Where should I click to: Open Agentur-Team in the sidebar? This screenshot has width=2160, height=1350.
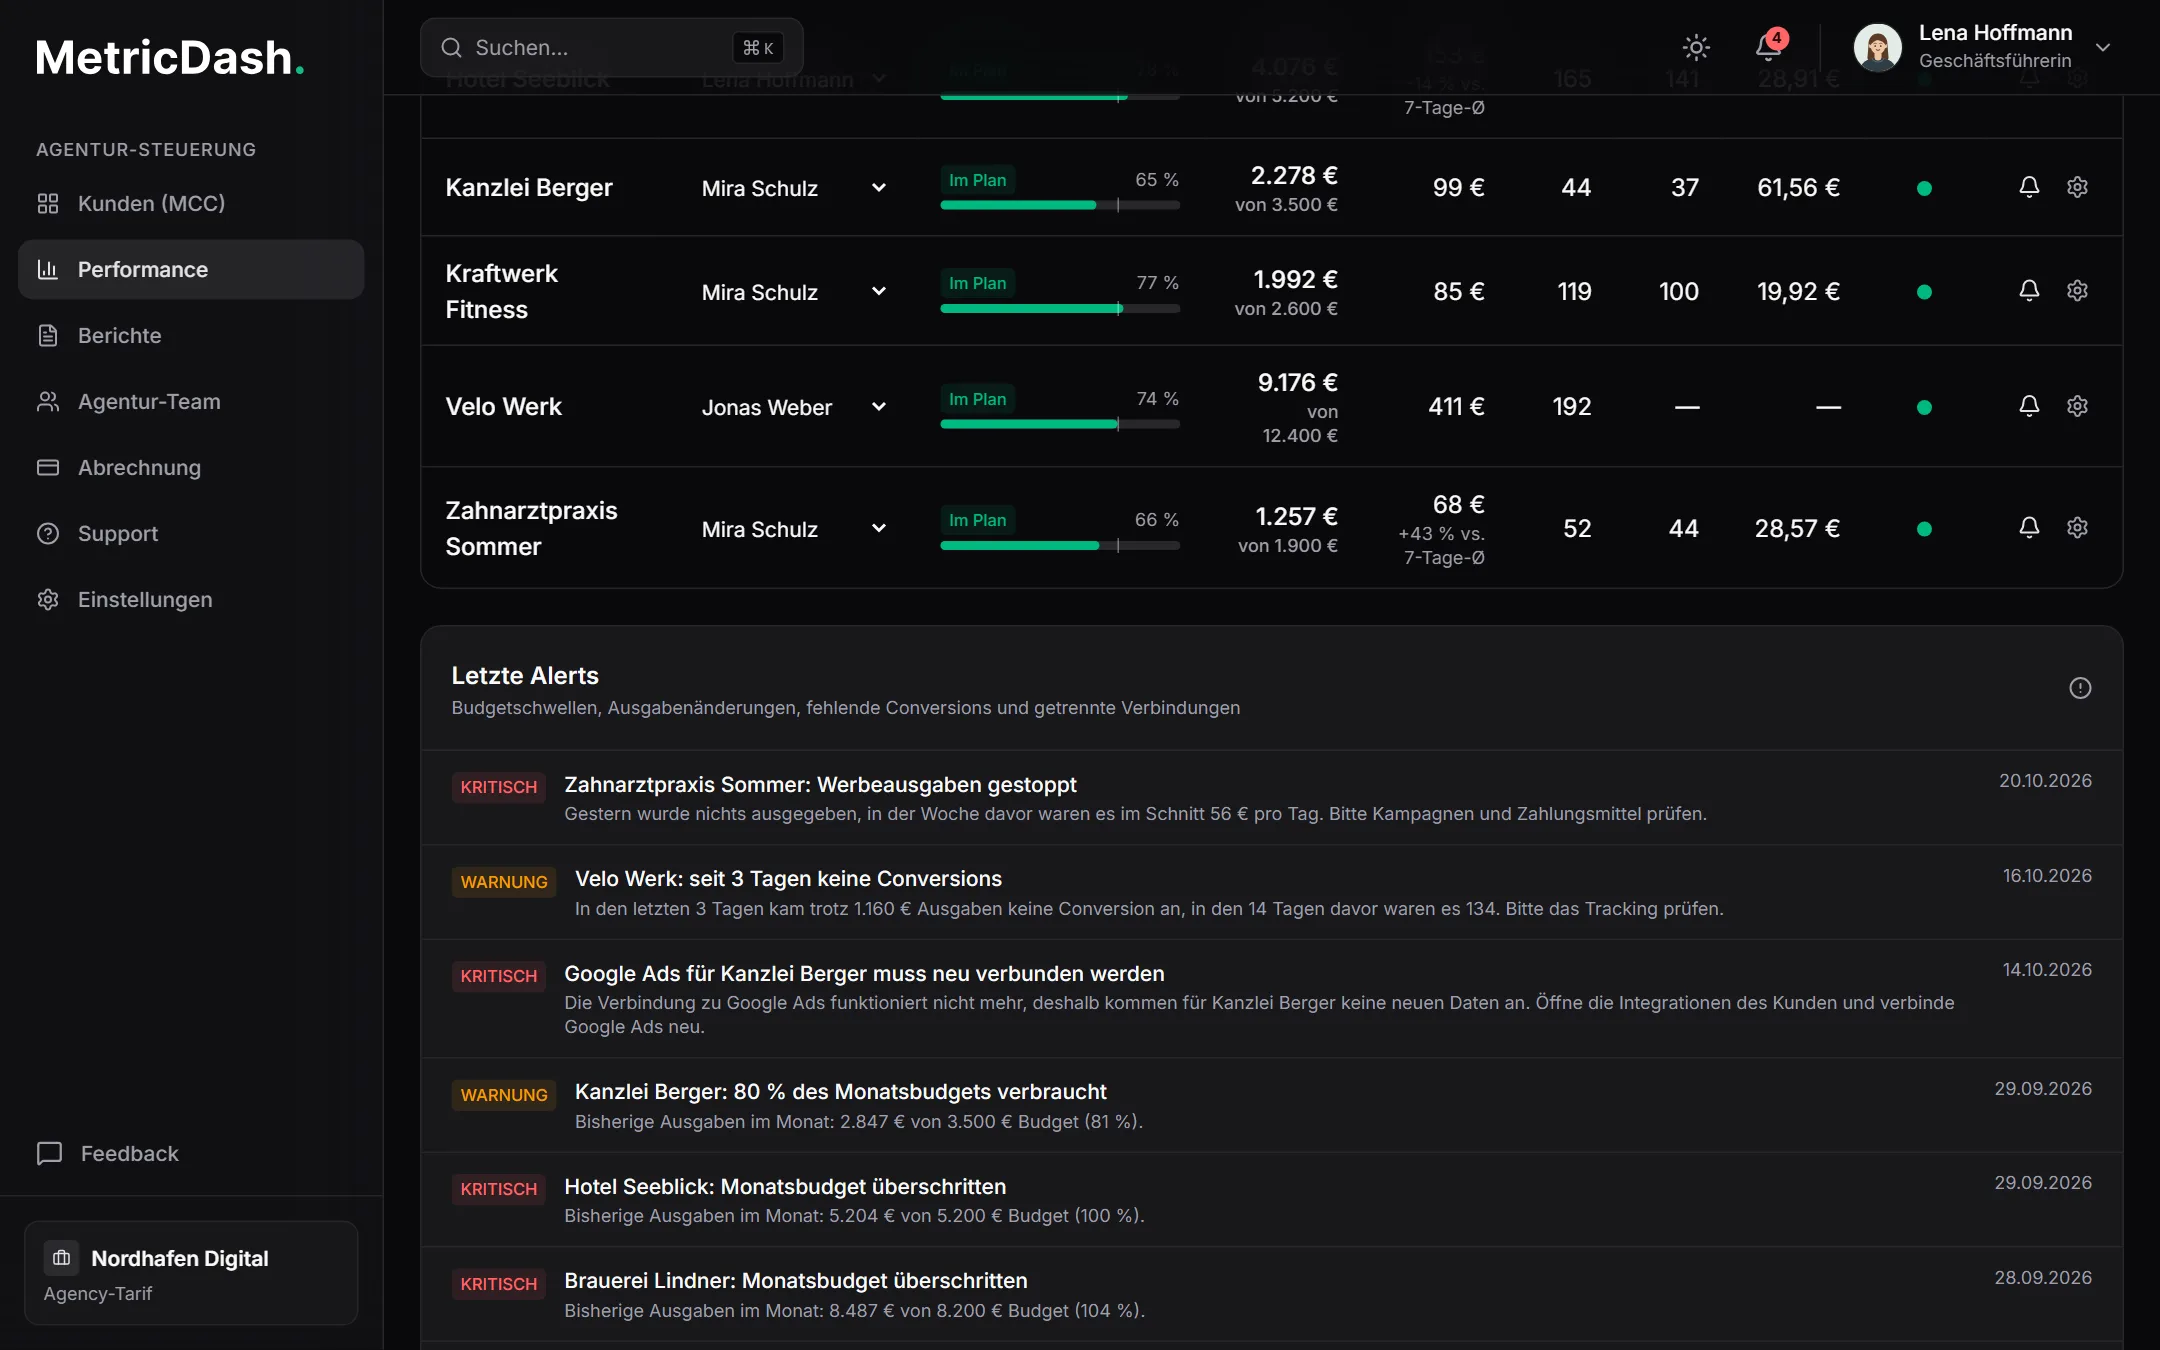coord(191,401)
